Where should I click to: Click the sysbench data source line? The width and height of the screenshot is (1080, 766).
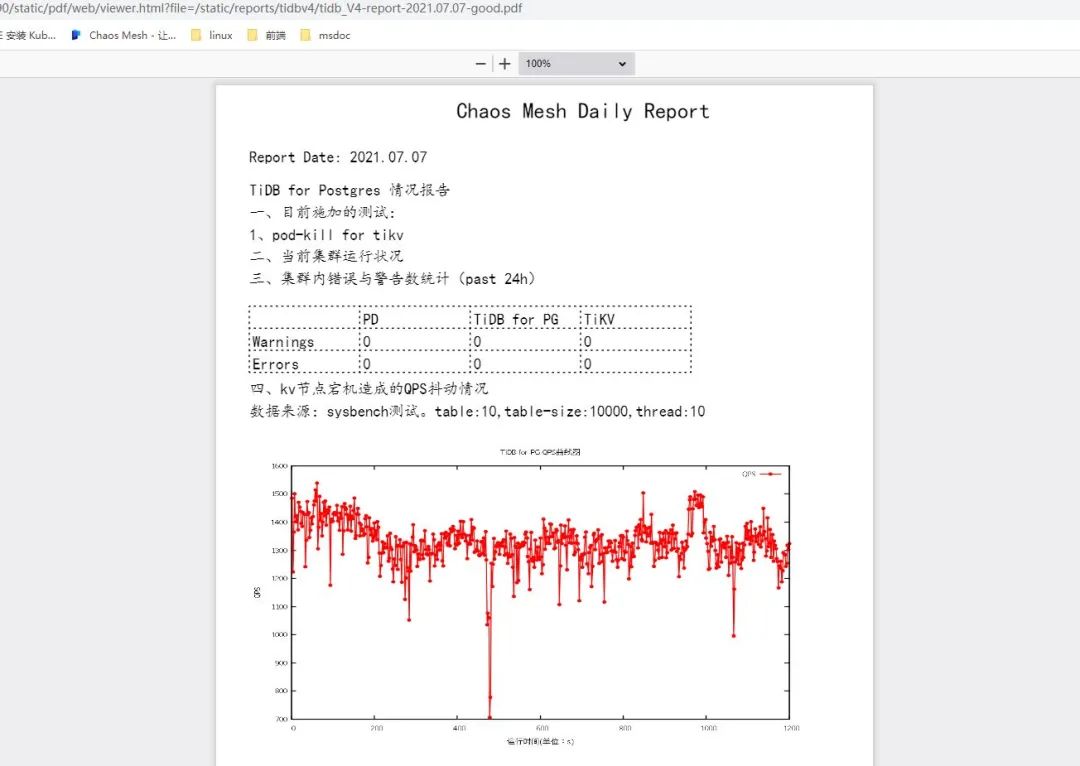coord(477,411)
